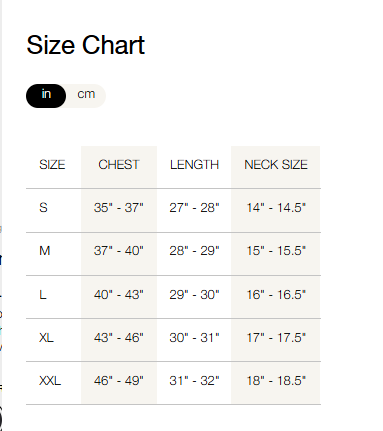Click the XXL size row label

[x=50, y=381]
